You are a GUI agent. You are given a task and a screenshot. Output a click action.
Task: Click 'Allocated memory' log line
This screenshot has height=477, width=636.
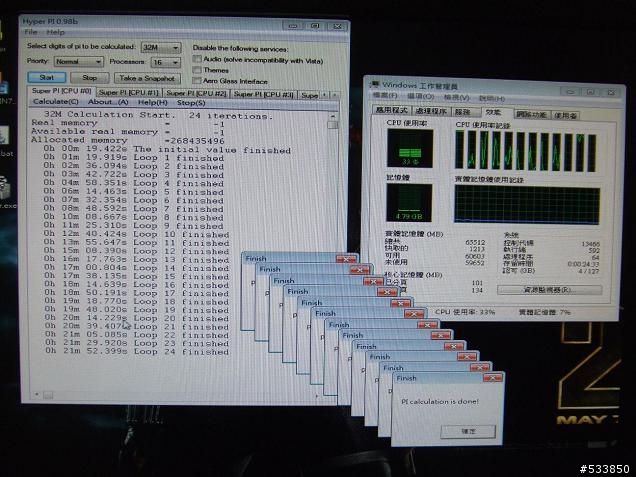[x=128, y=140]
